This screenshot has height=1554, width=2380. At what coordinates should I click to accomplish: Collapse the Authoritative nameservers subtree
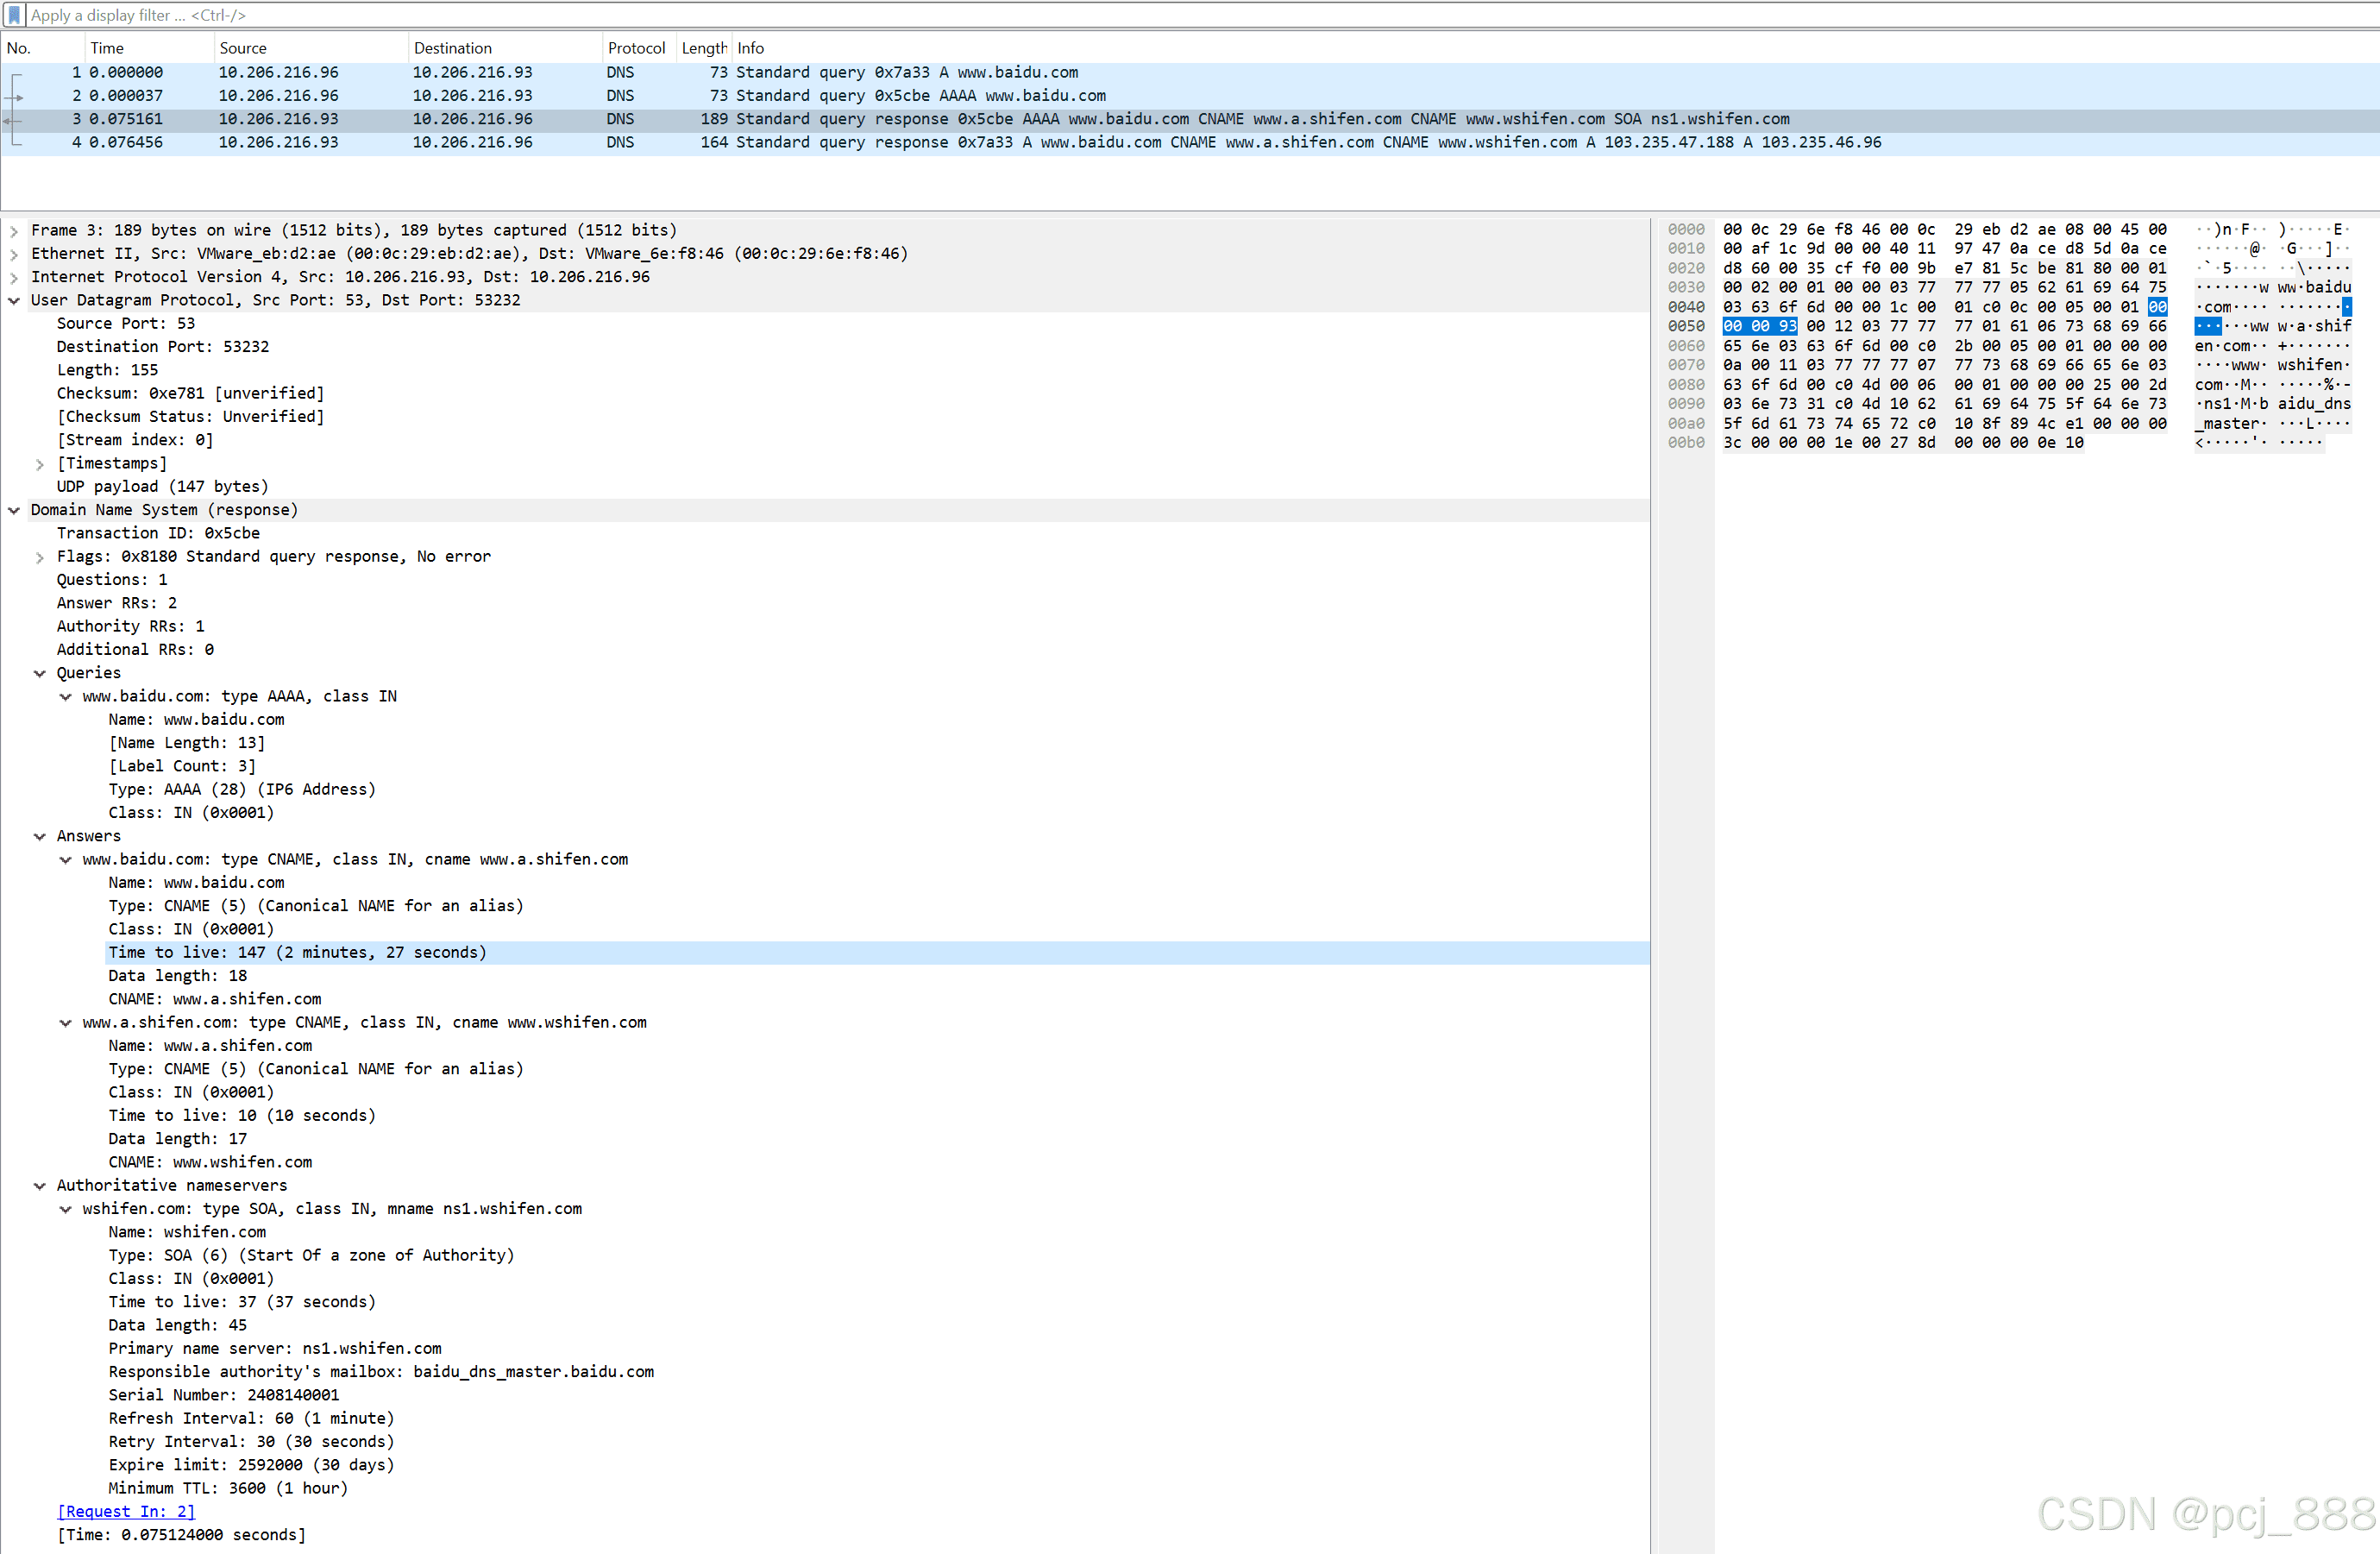[x=40, y=1186]
